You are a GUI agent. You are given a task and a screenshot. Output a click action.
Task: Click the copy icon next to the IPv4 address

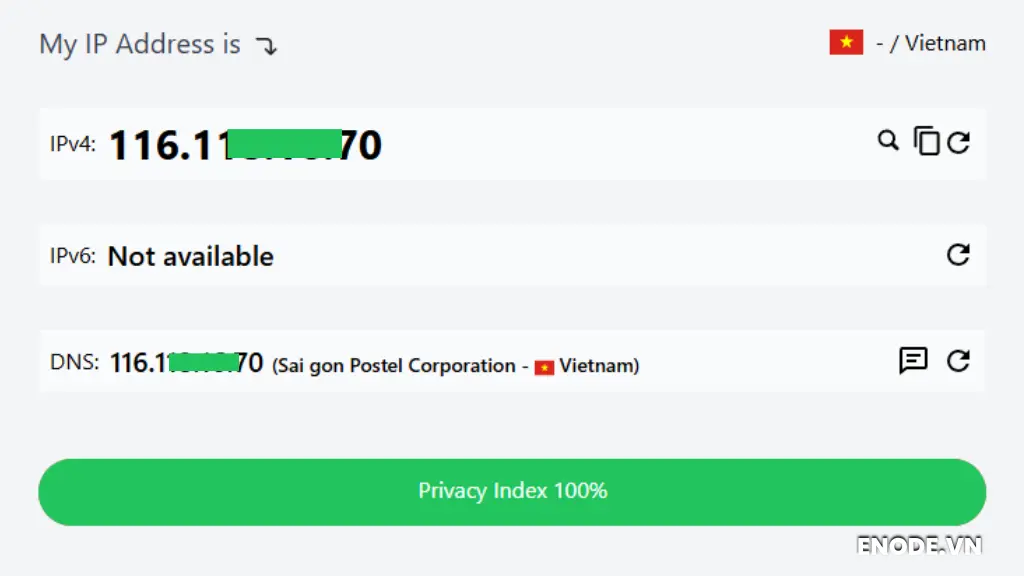tap(926, 142)
